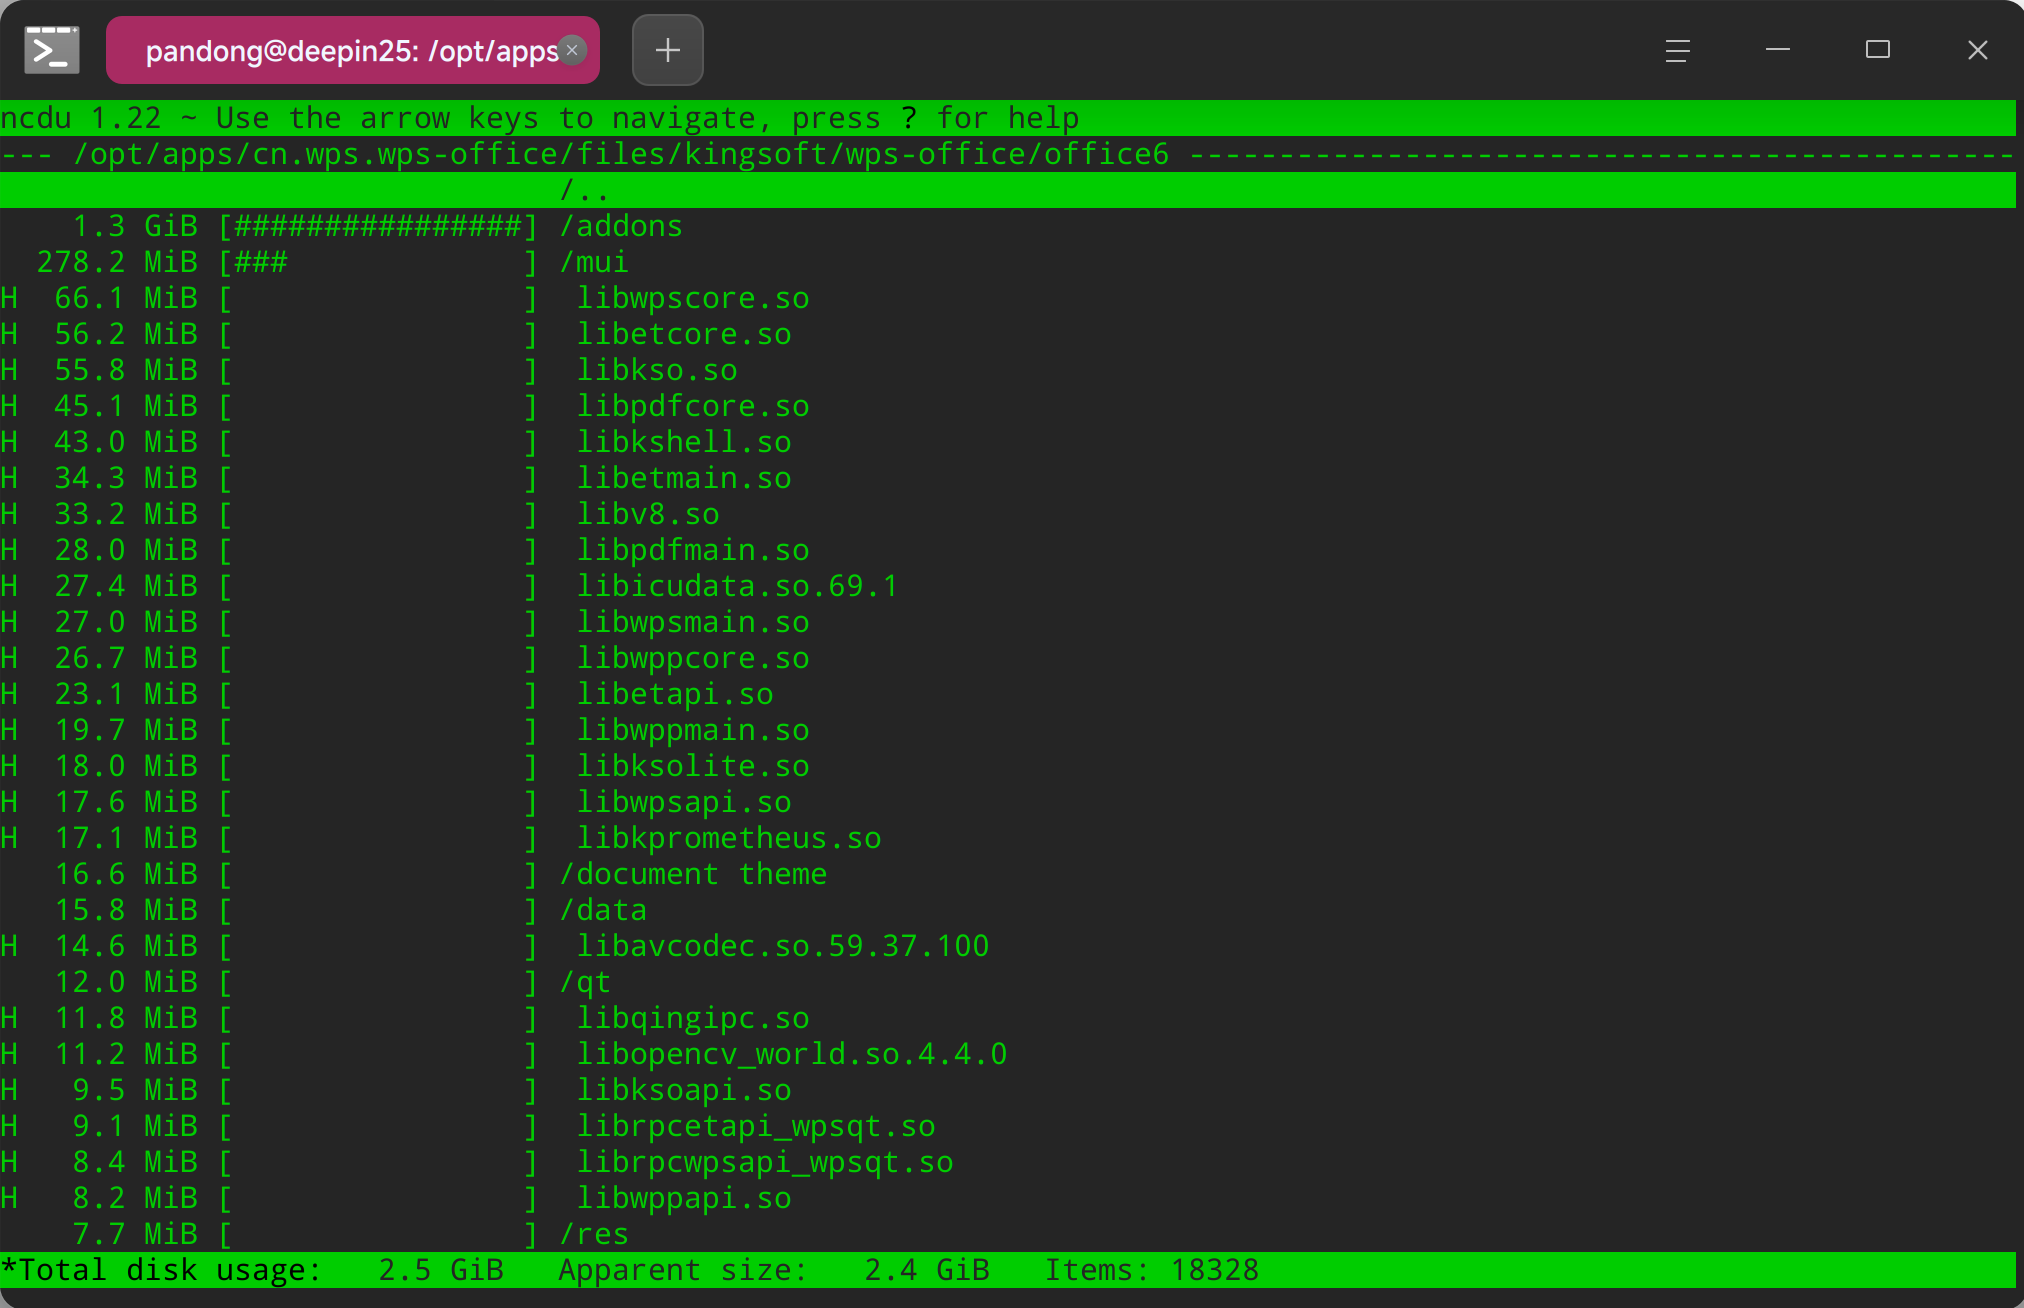Viewport: 2024px width, 1308px height.
Task: Click the libv8.so file entry
Action: coord(648,514)
